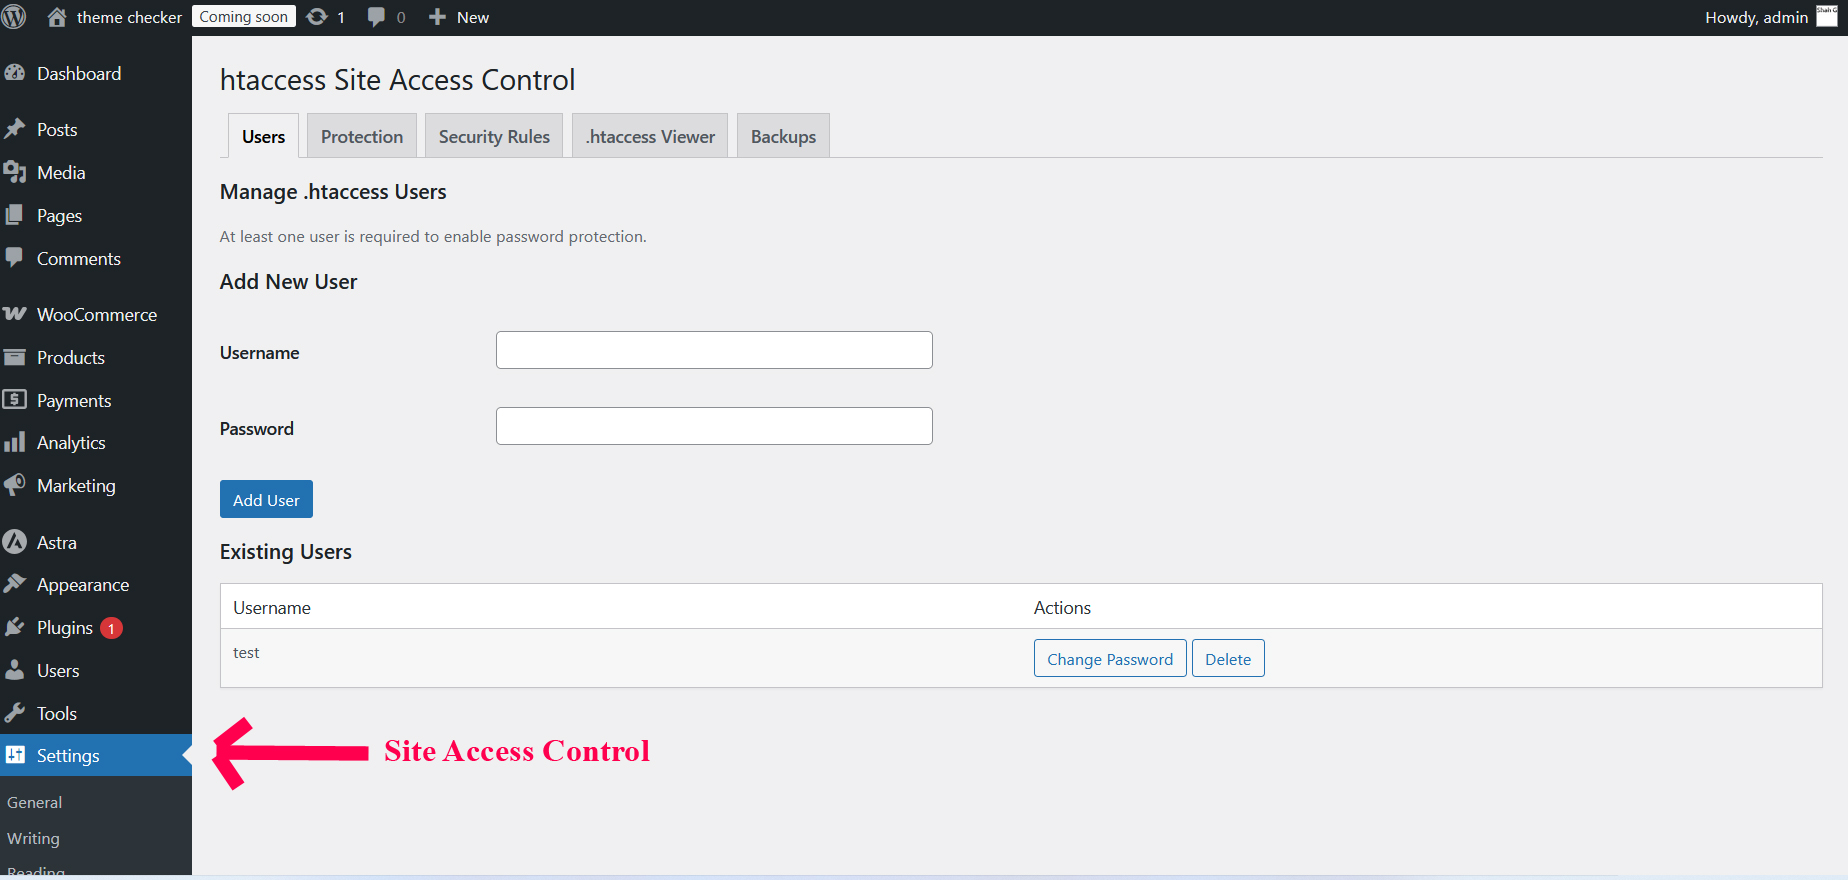Image resolution: width=1848 pixels, height=880 pixels.
Task: Focus the Username input field
Action: coord(714,350)
